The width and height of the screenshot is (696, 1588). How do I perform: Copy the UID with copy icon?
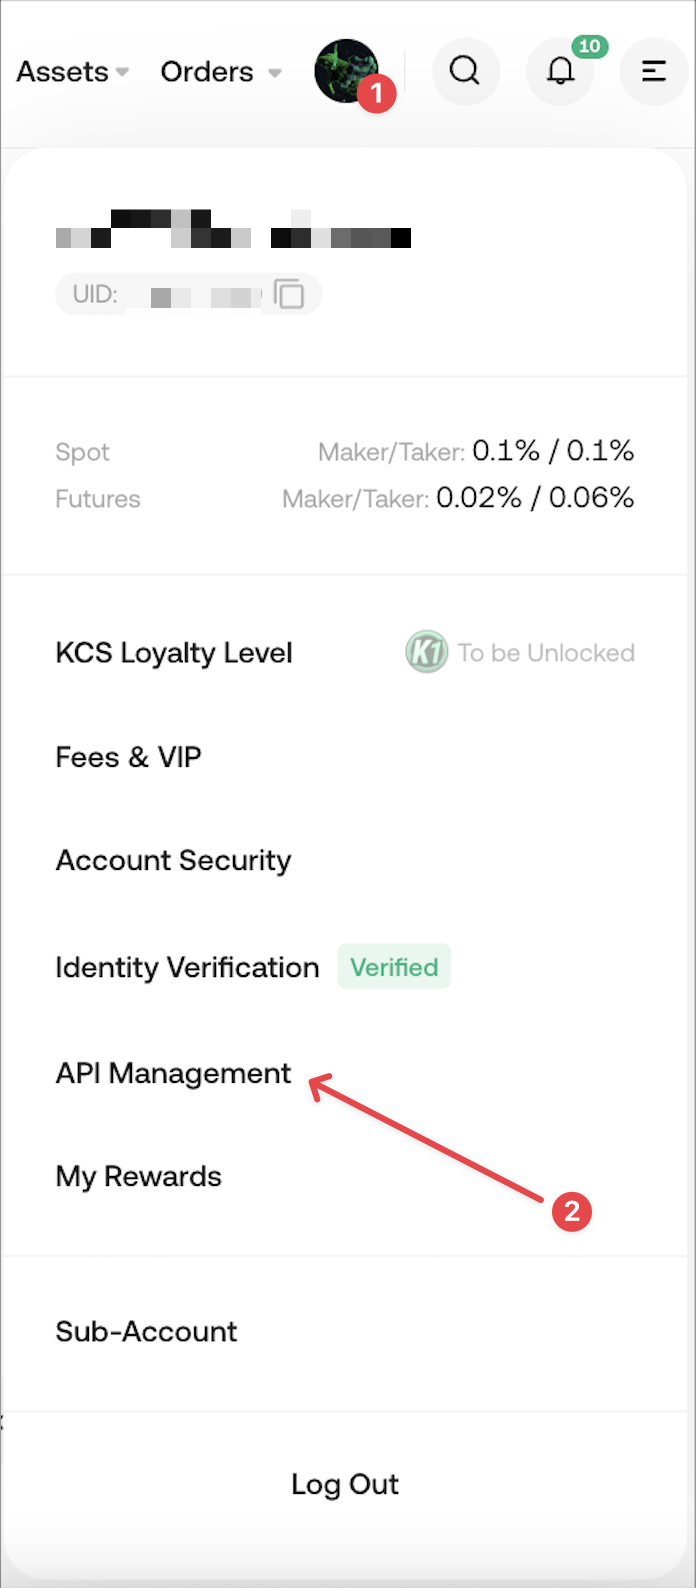click(x=289, y=295)
